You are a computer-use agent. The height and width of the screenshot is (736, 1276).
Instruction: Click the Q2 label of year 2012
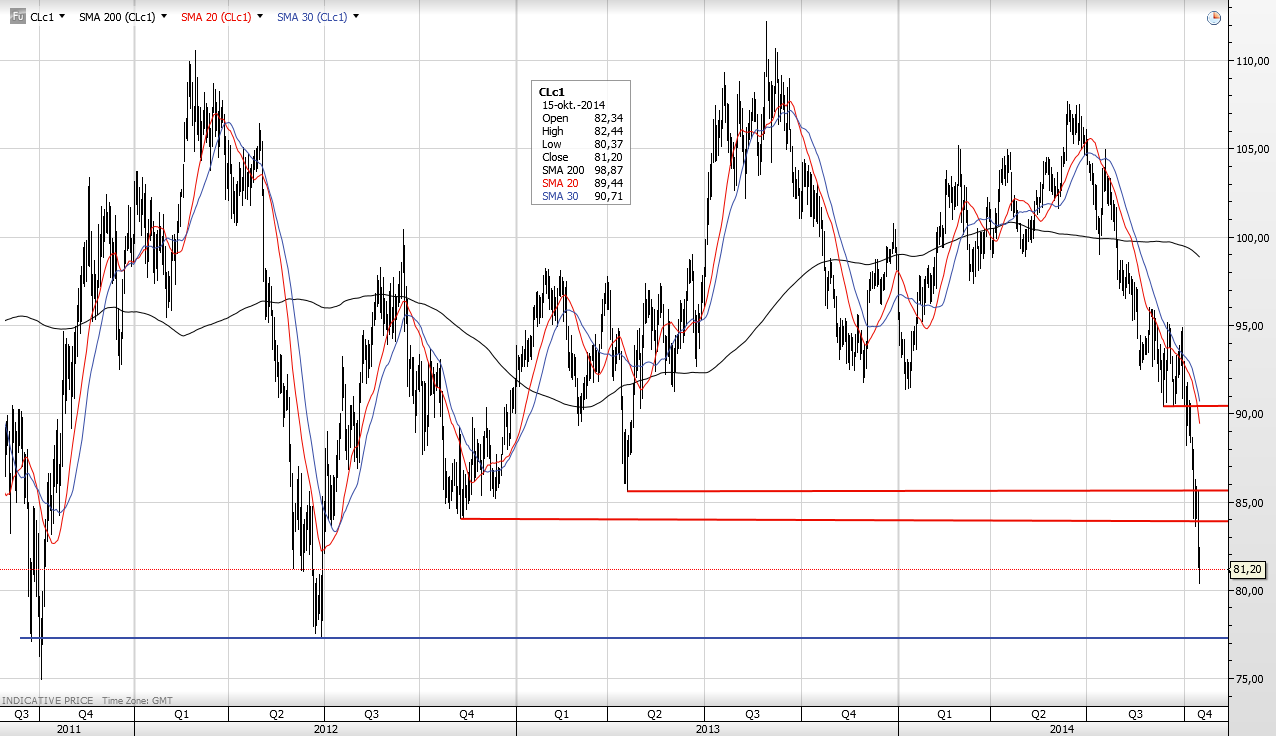[x=277, y=714]
